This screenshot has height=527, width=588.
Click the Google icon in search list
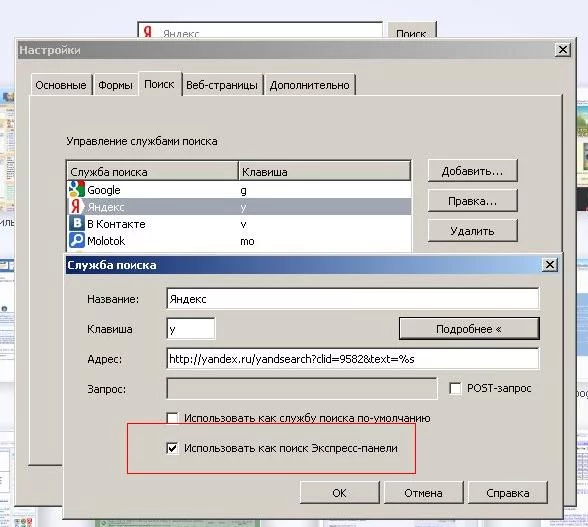76,189
